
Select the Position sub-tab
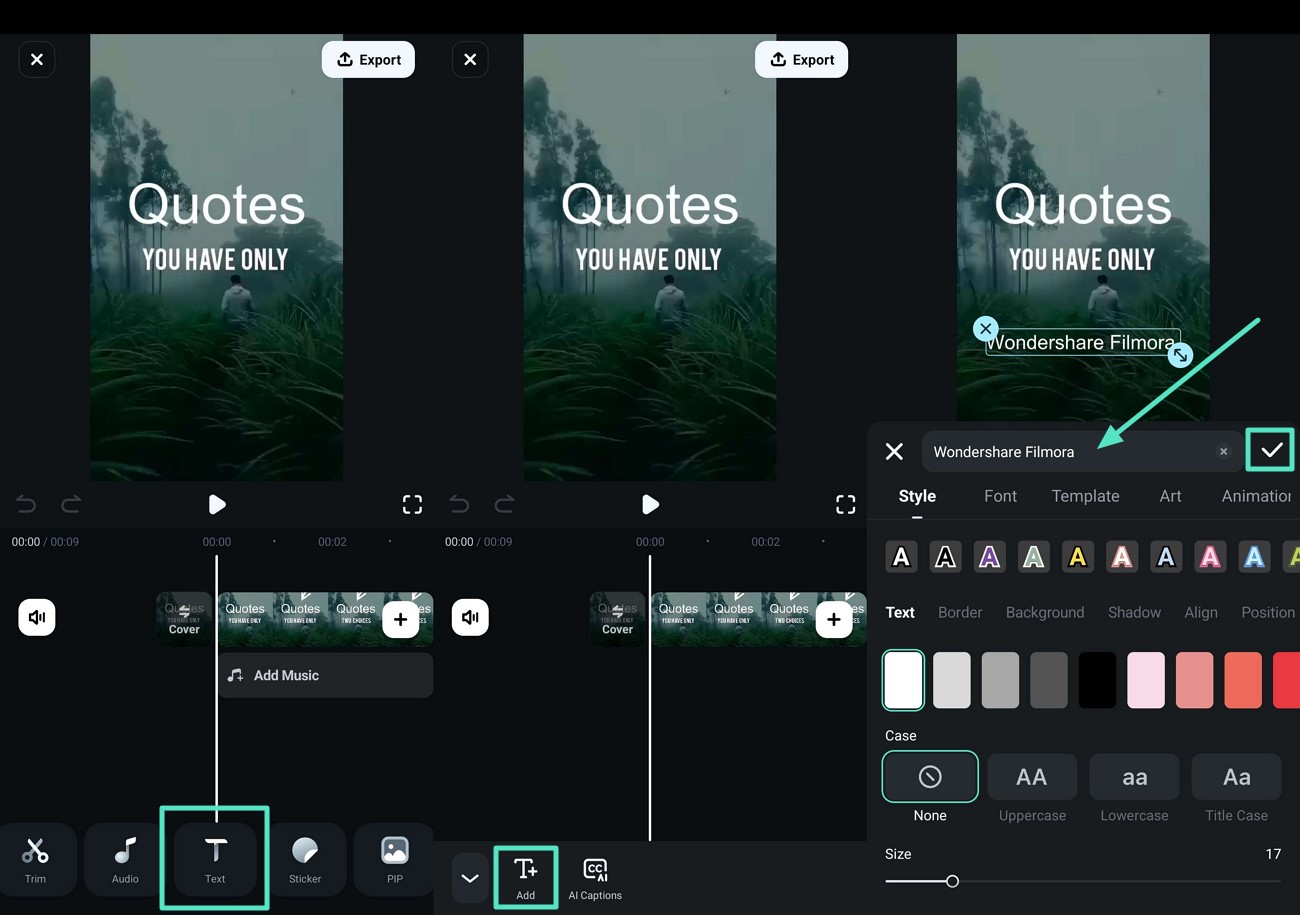point(1268,612)
